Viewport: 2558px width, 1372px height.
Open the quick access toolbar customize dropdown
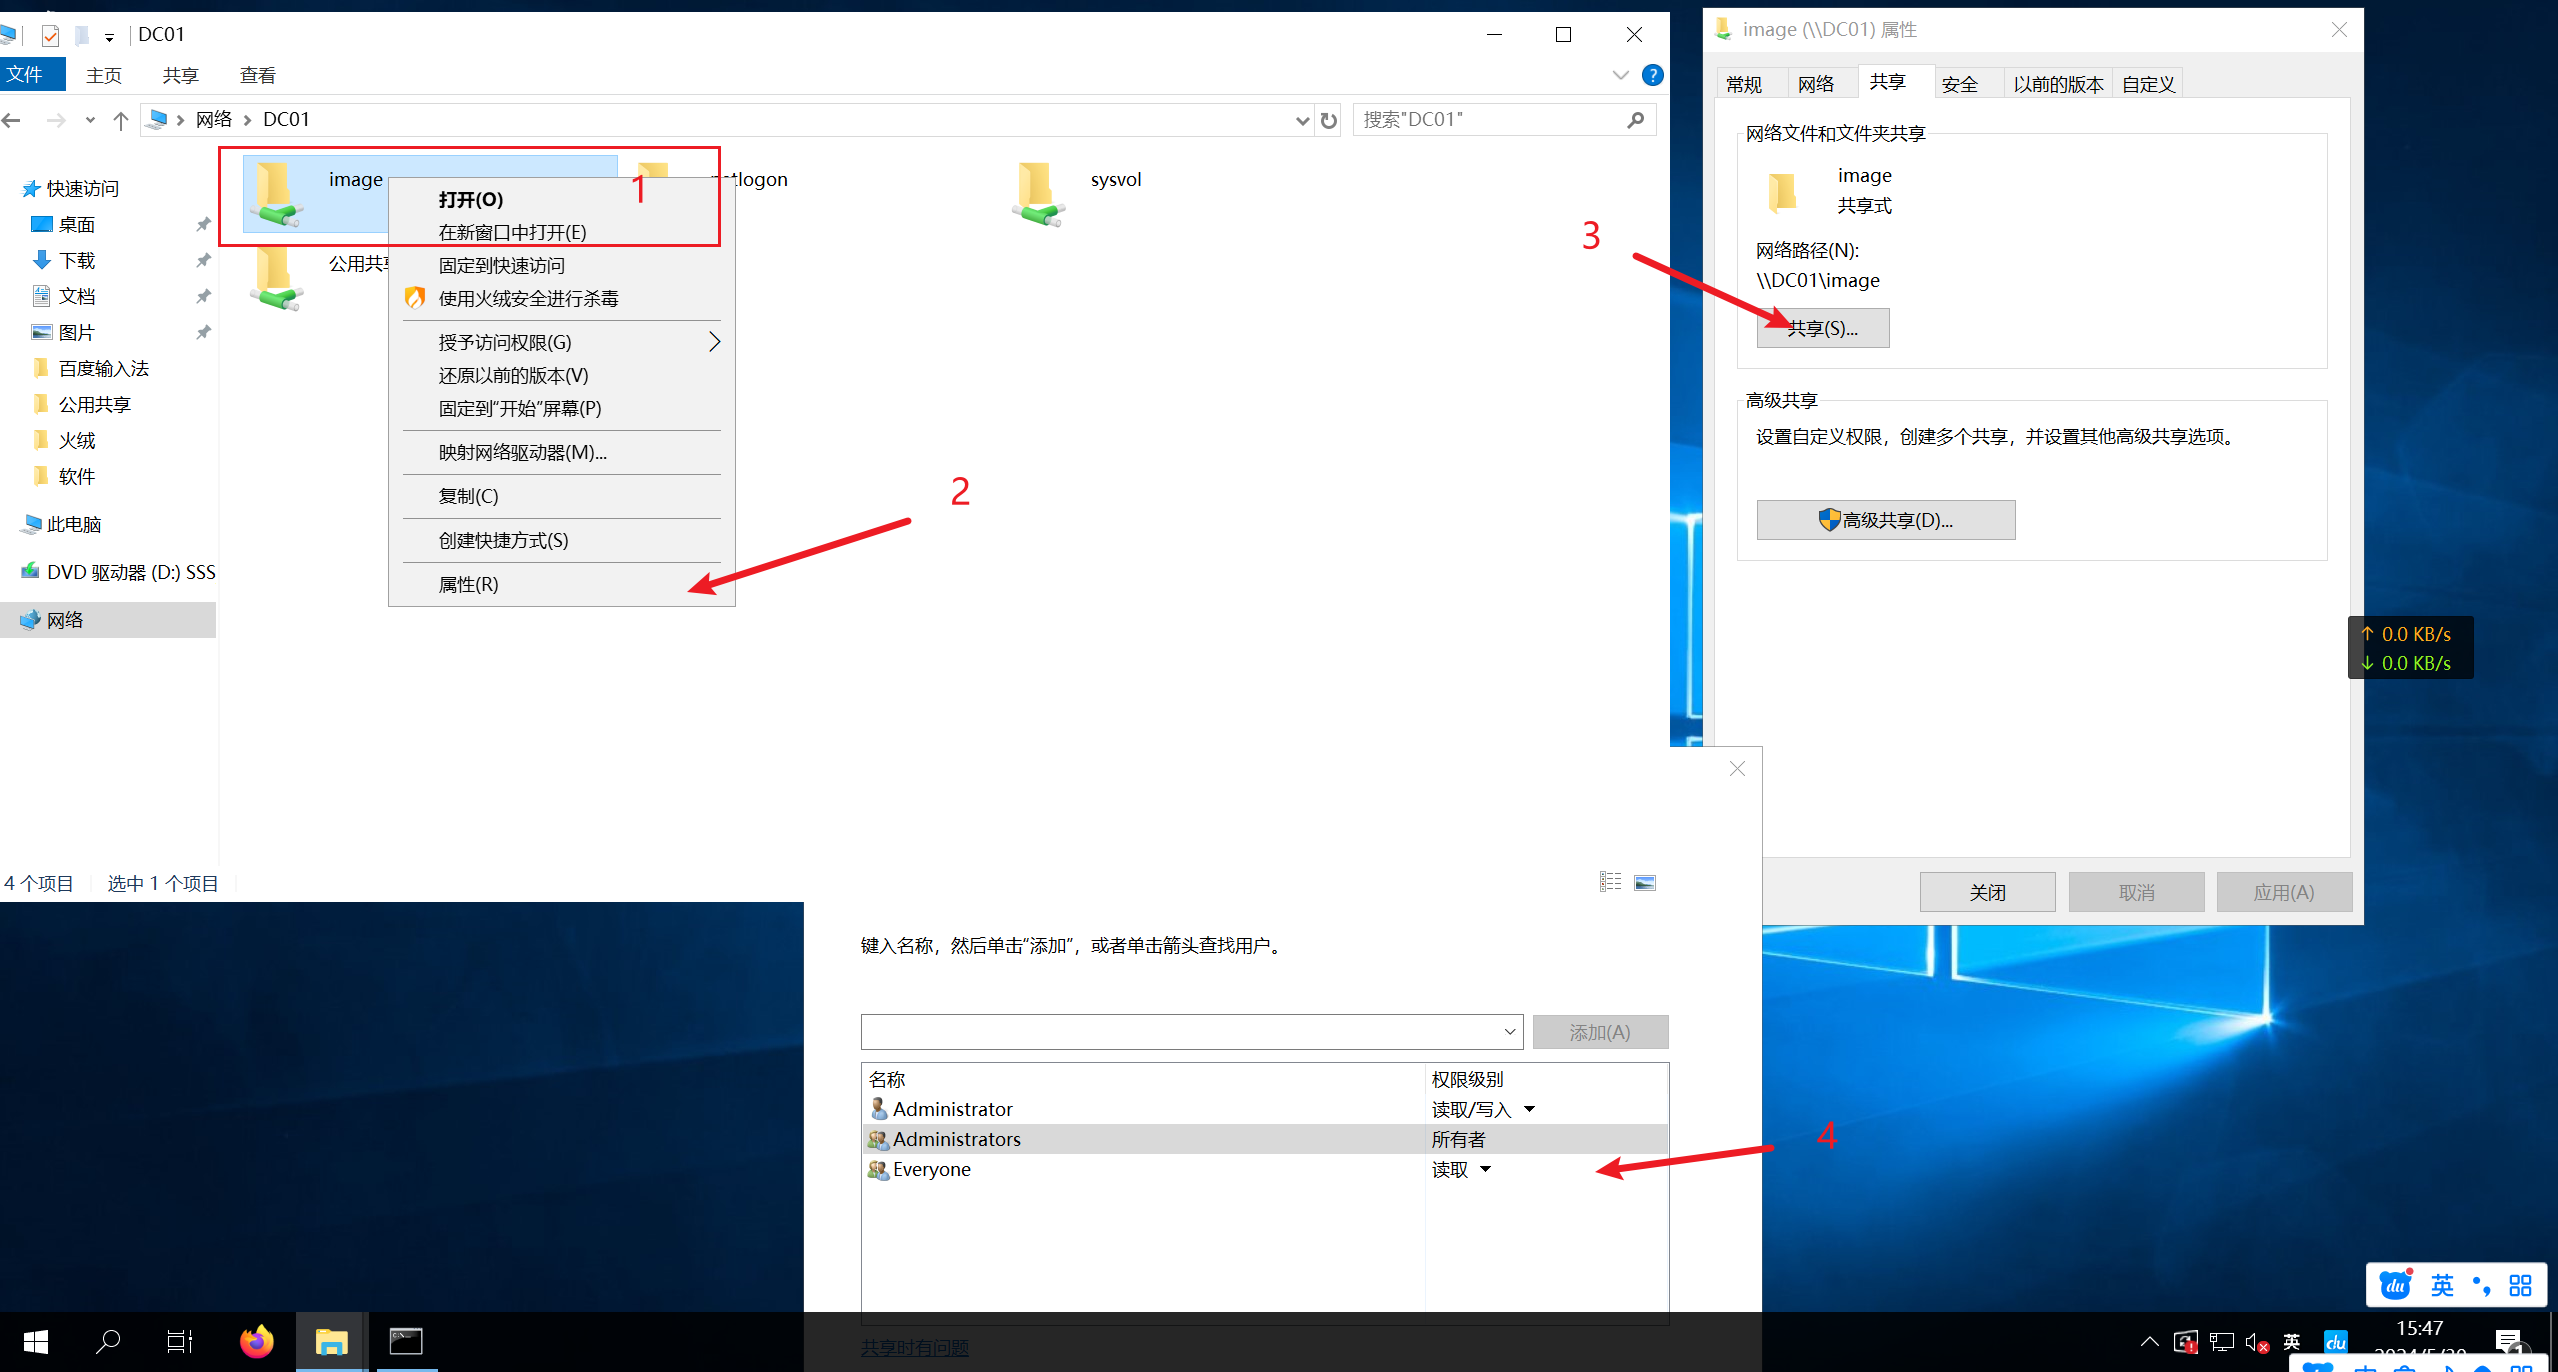(x=110, y=37)
